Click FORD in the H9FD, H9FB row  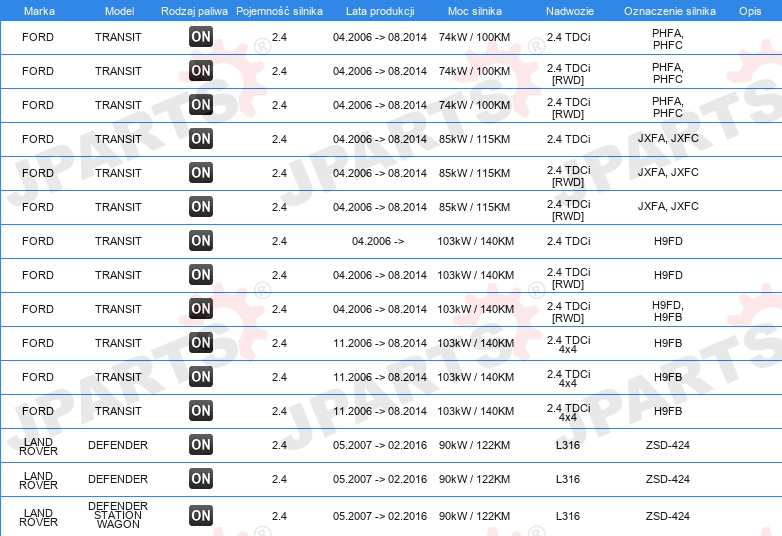click(x=38, y=309)
